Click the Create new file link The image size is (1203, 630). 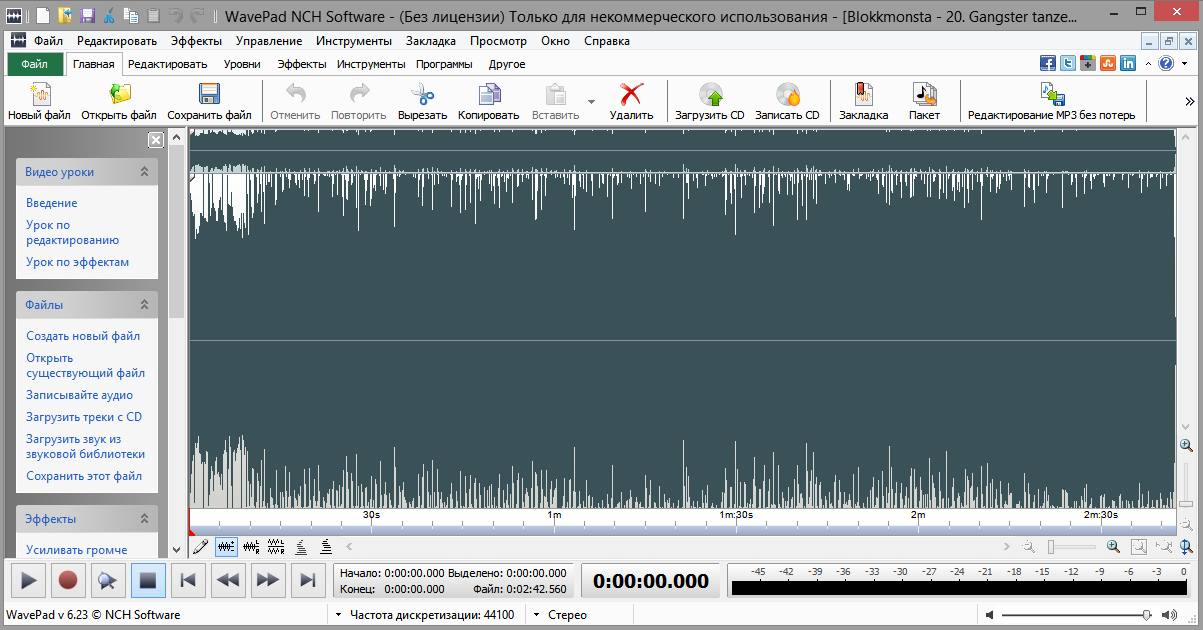coord(83,336)
